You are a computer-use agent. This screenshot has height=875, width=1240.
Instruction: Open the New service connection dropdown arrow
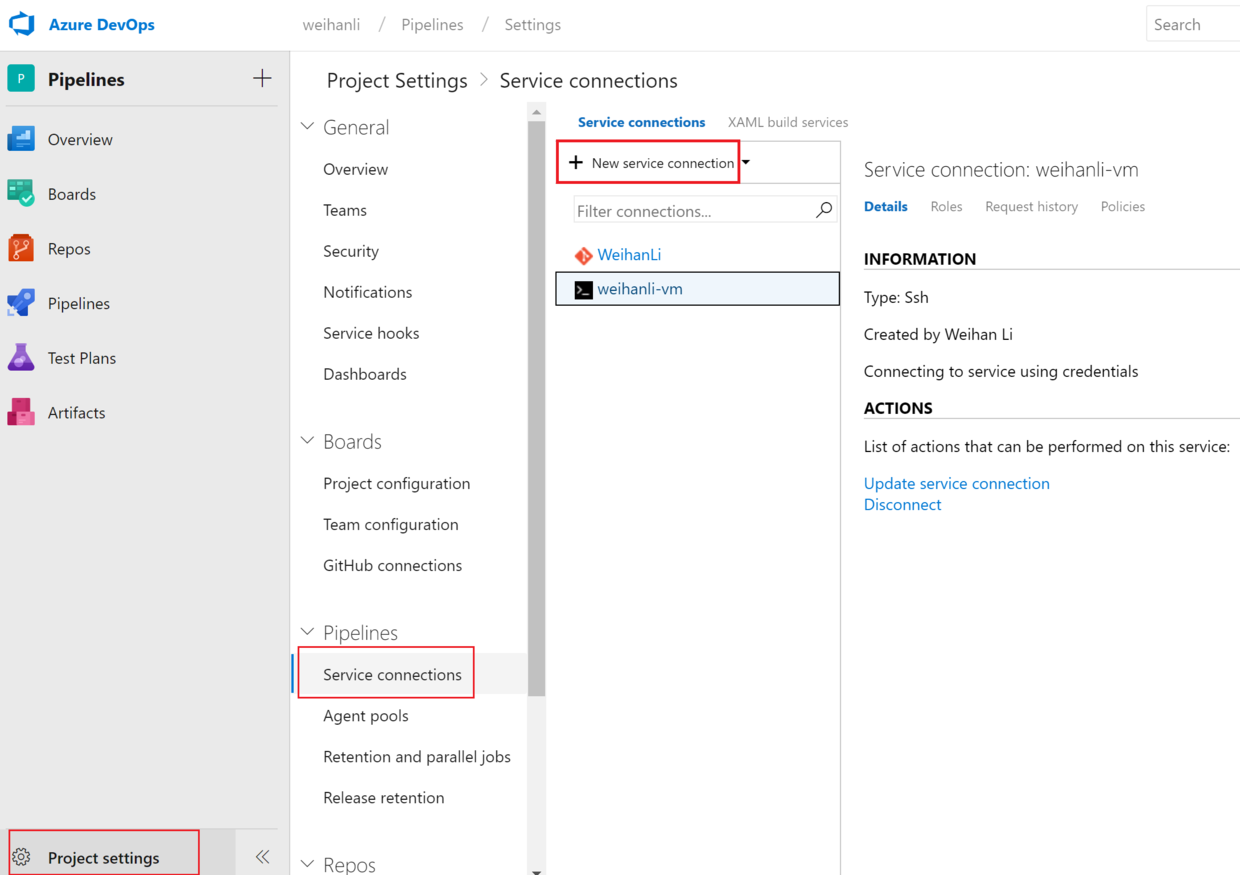pos(746,162)
